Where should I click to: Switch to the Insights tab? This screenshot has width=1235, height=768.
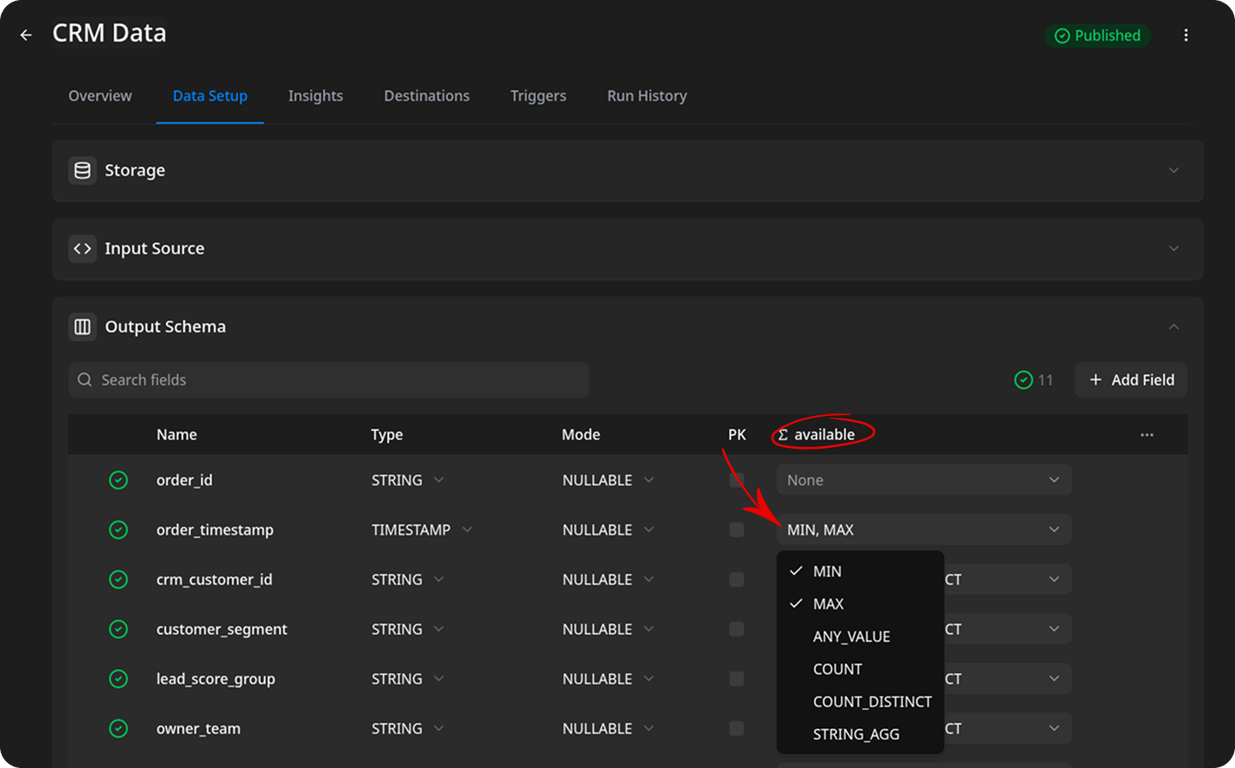click(316, 96)
